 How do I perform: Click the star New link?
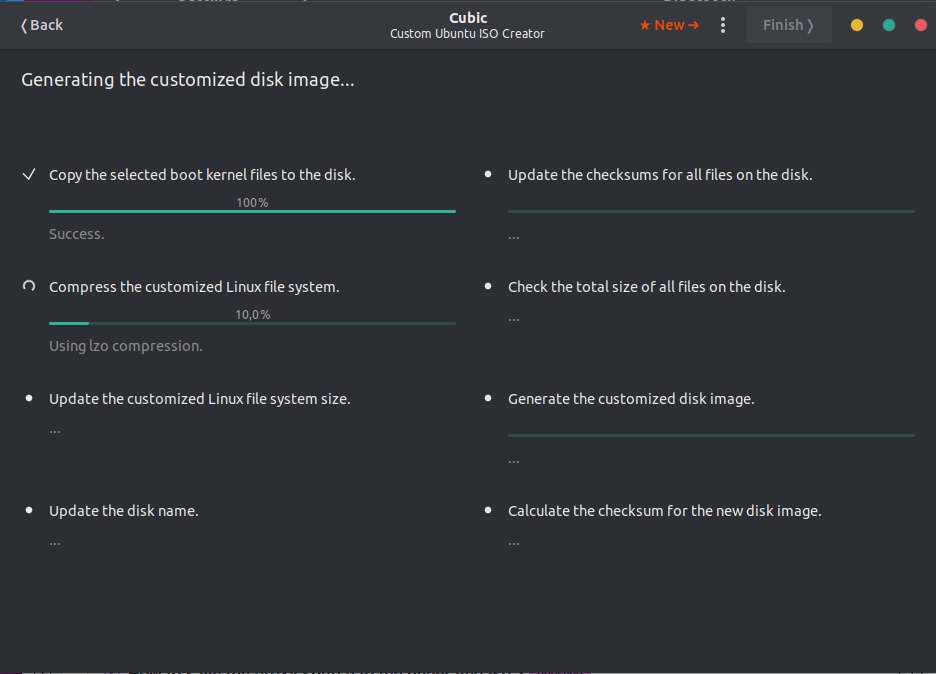pyautogui.click(x=669, y=25)
